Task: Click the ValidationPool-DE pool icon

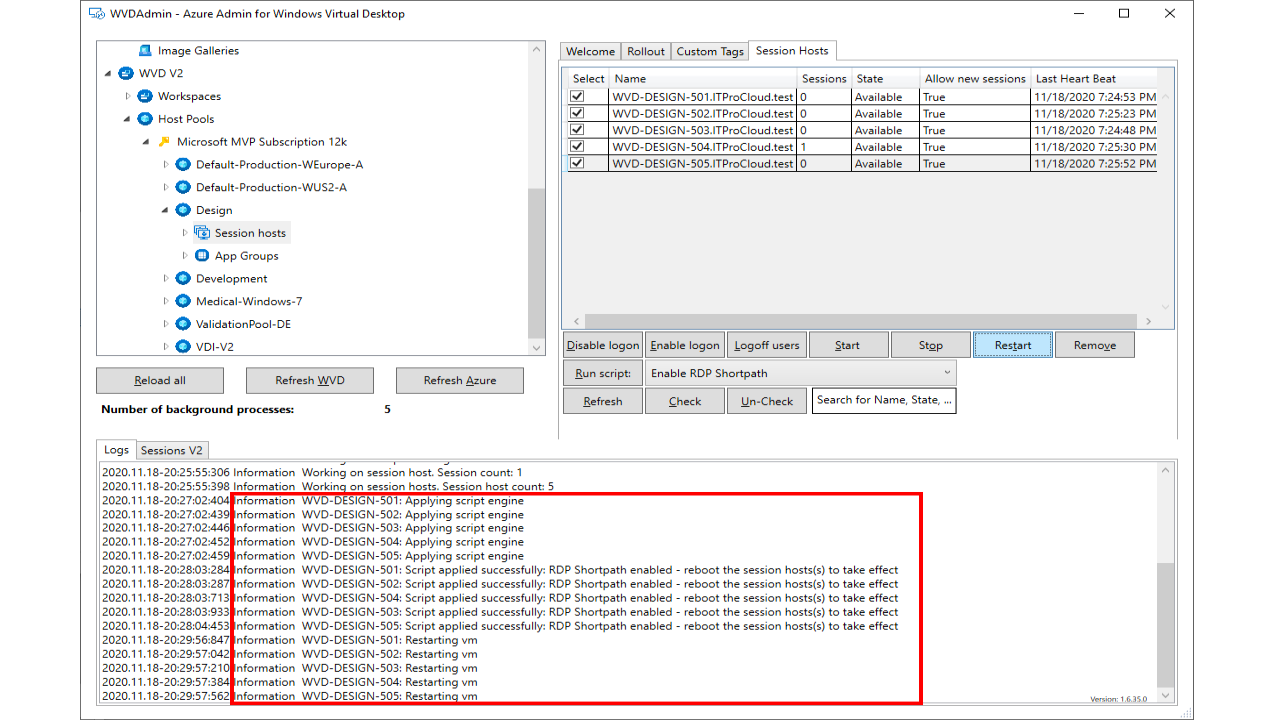Action: 183,324
